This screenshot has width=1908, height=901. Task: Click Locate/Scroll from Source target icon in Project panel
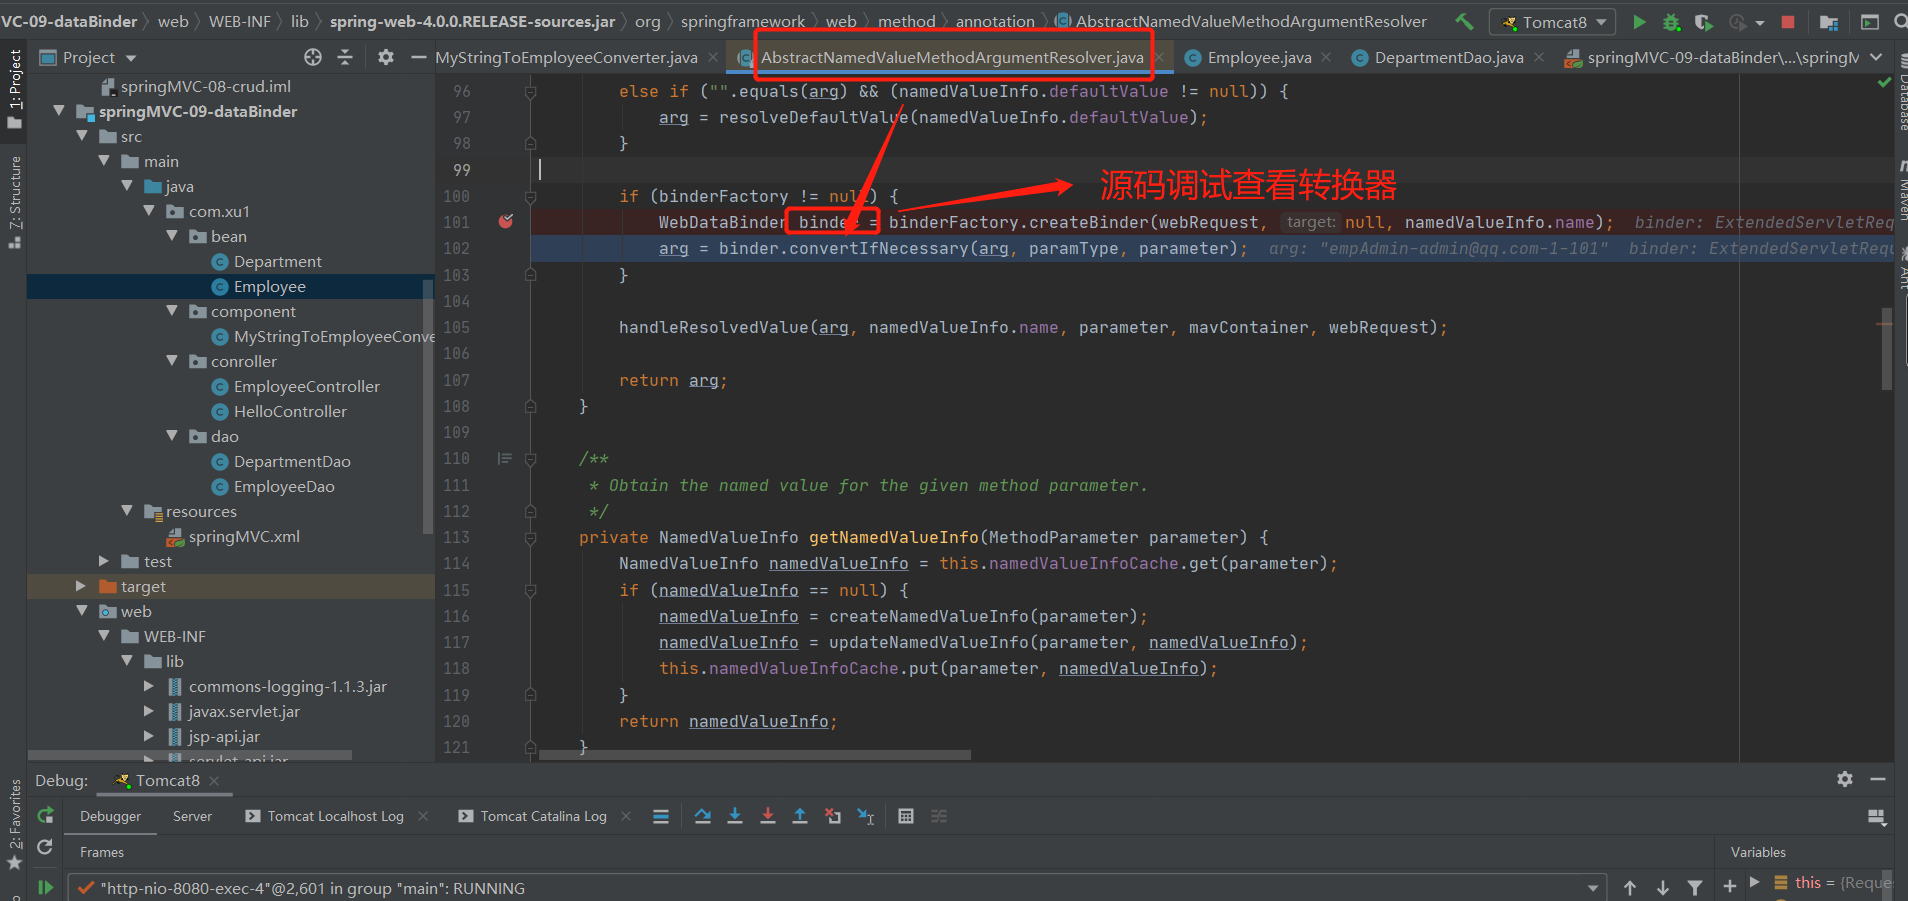[x=313, y=57]
